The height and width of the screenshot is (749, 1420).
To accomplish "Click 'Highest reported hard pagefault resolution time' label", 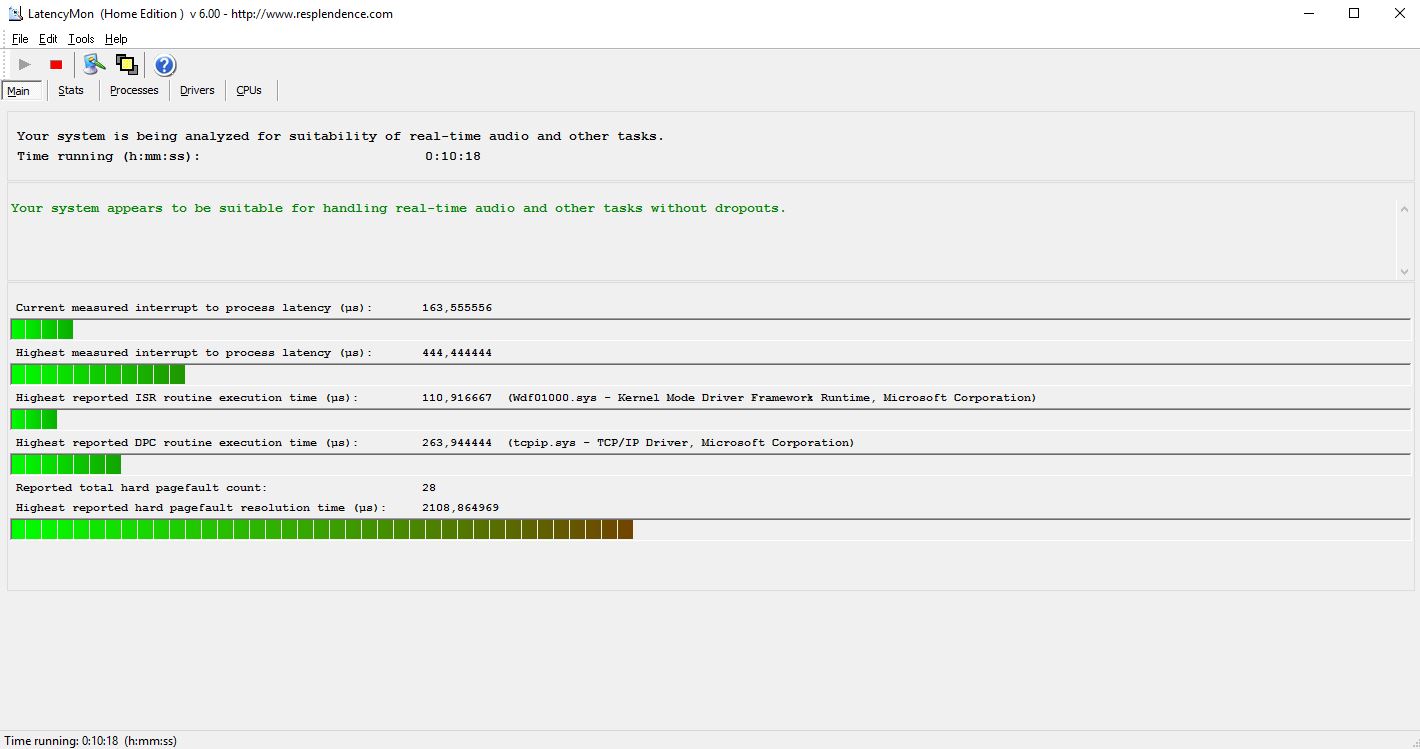I will (x=201, y=508).
